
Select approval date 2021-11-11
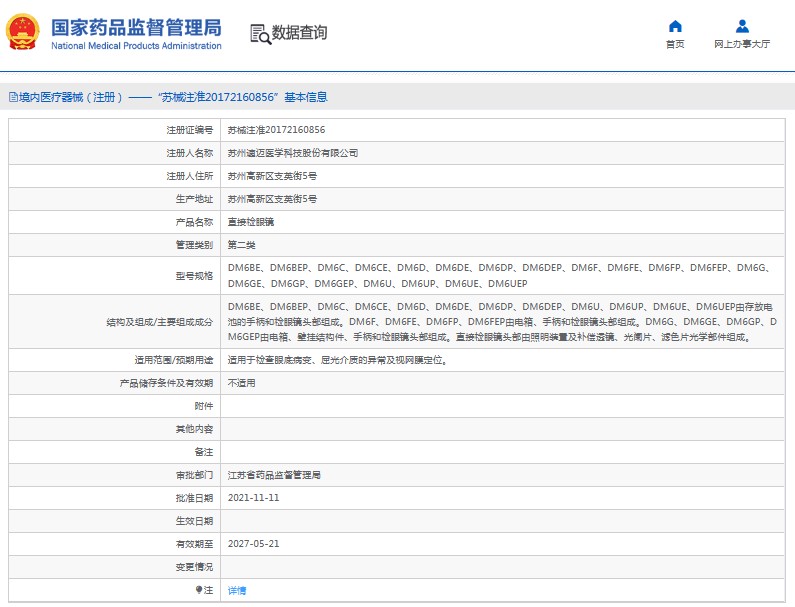point(254,497)
